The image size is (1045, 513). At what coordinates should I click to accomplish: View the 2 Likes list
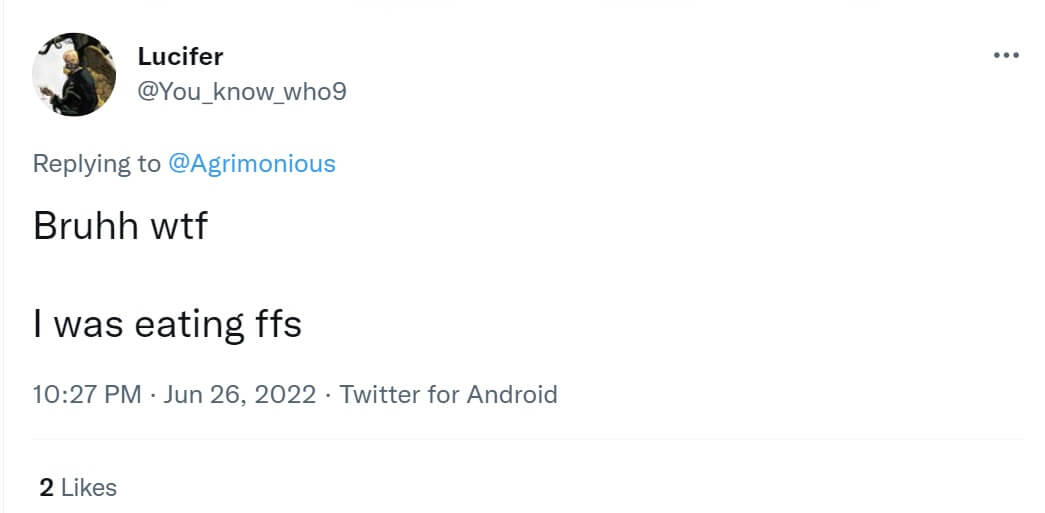click(78, 488)
